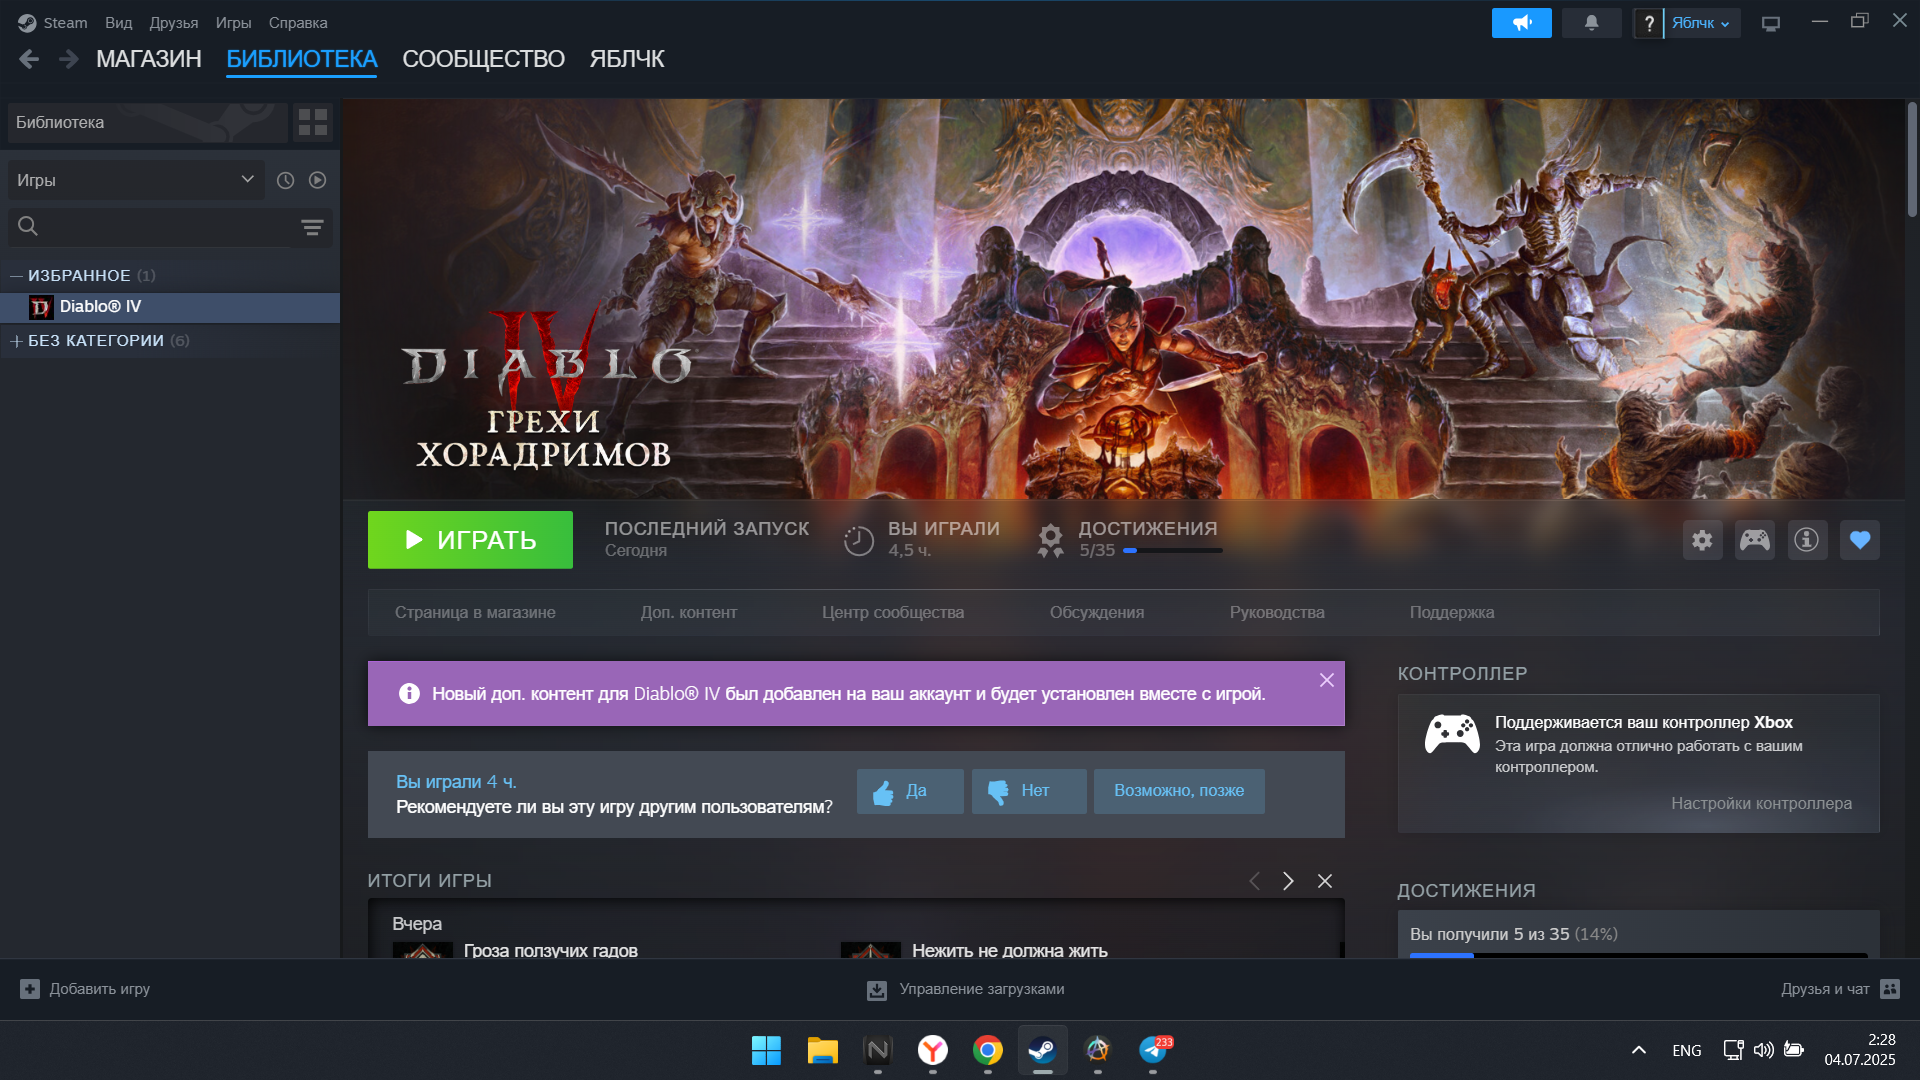Open Telegram from taskbar
1920x1080 pixels.
pyautogui.click(x=1152, y=1050)
